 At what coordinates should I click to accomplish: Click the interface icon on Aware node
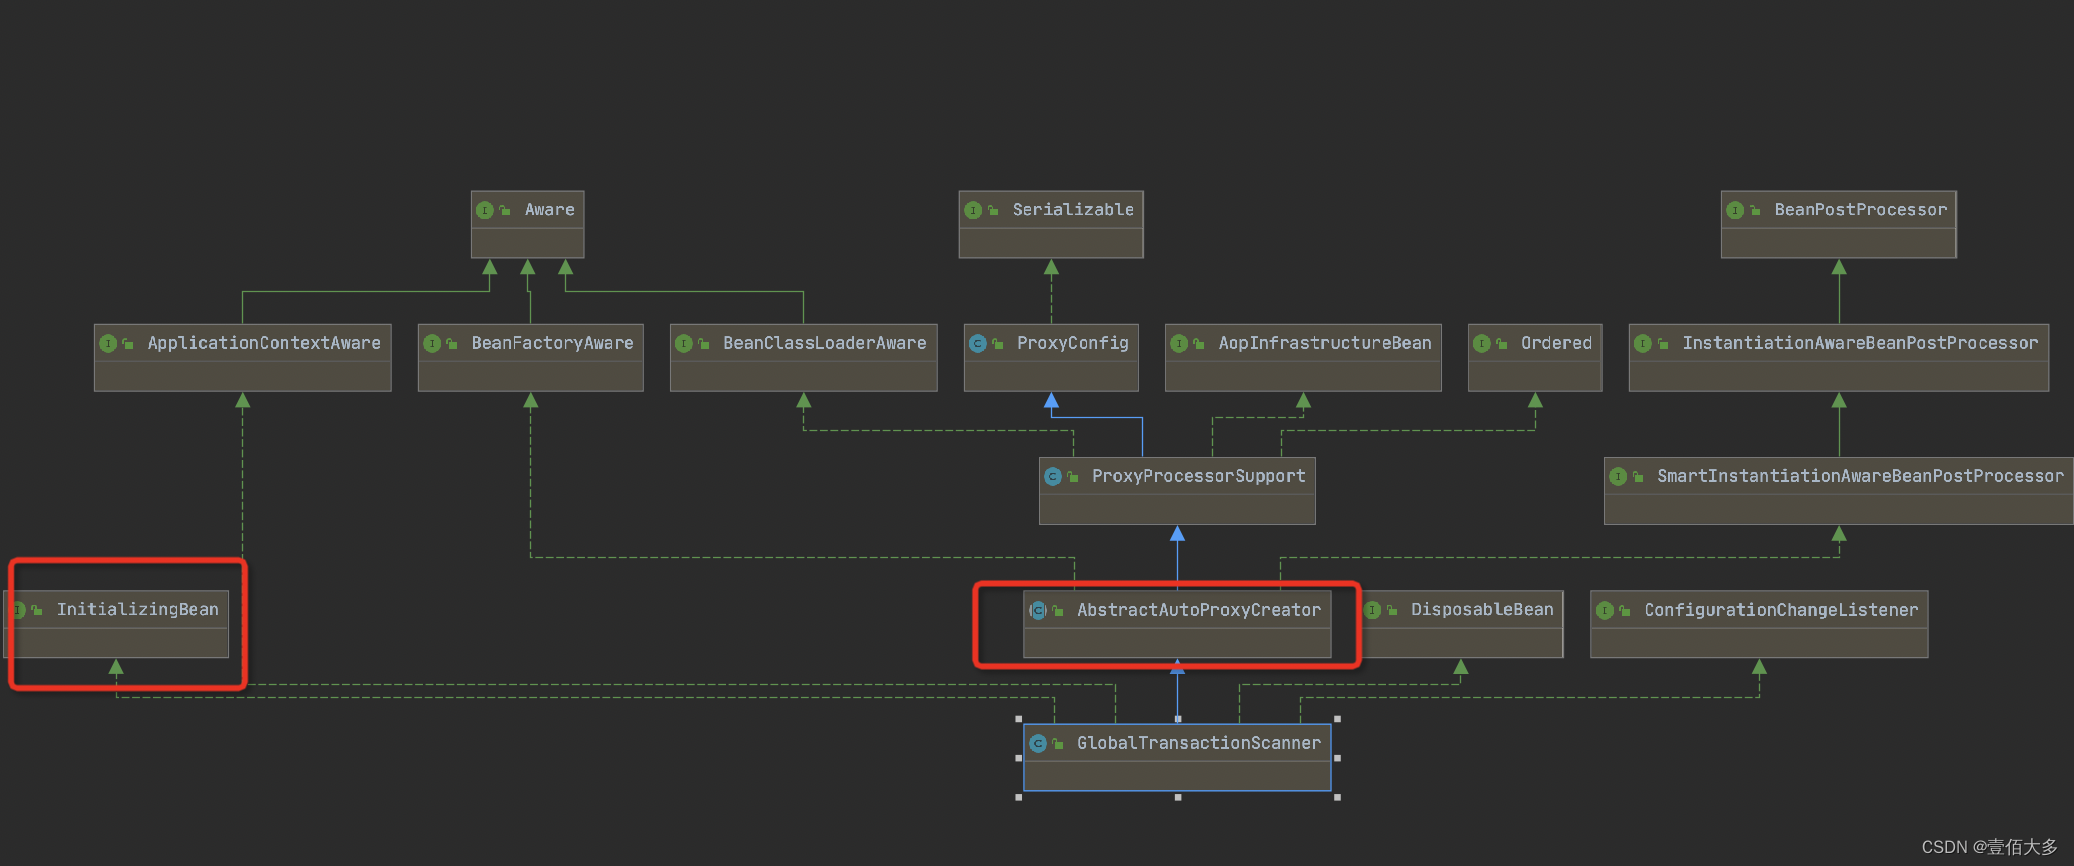tap(485, 210)
